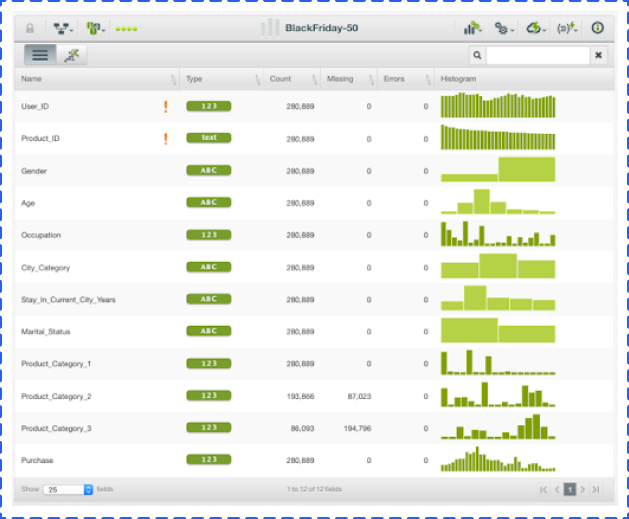This screenshot has height=519, width=629.
Task: Open the configure model chart menu
Action: (473, 28)
